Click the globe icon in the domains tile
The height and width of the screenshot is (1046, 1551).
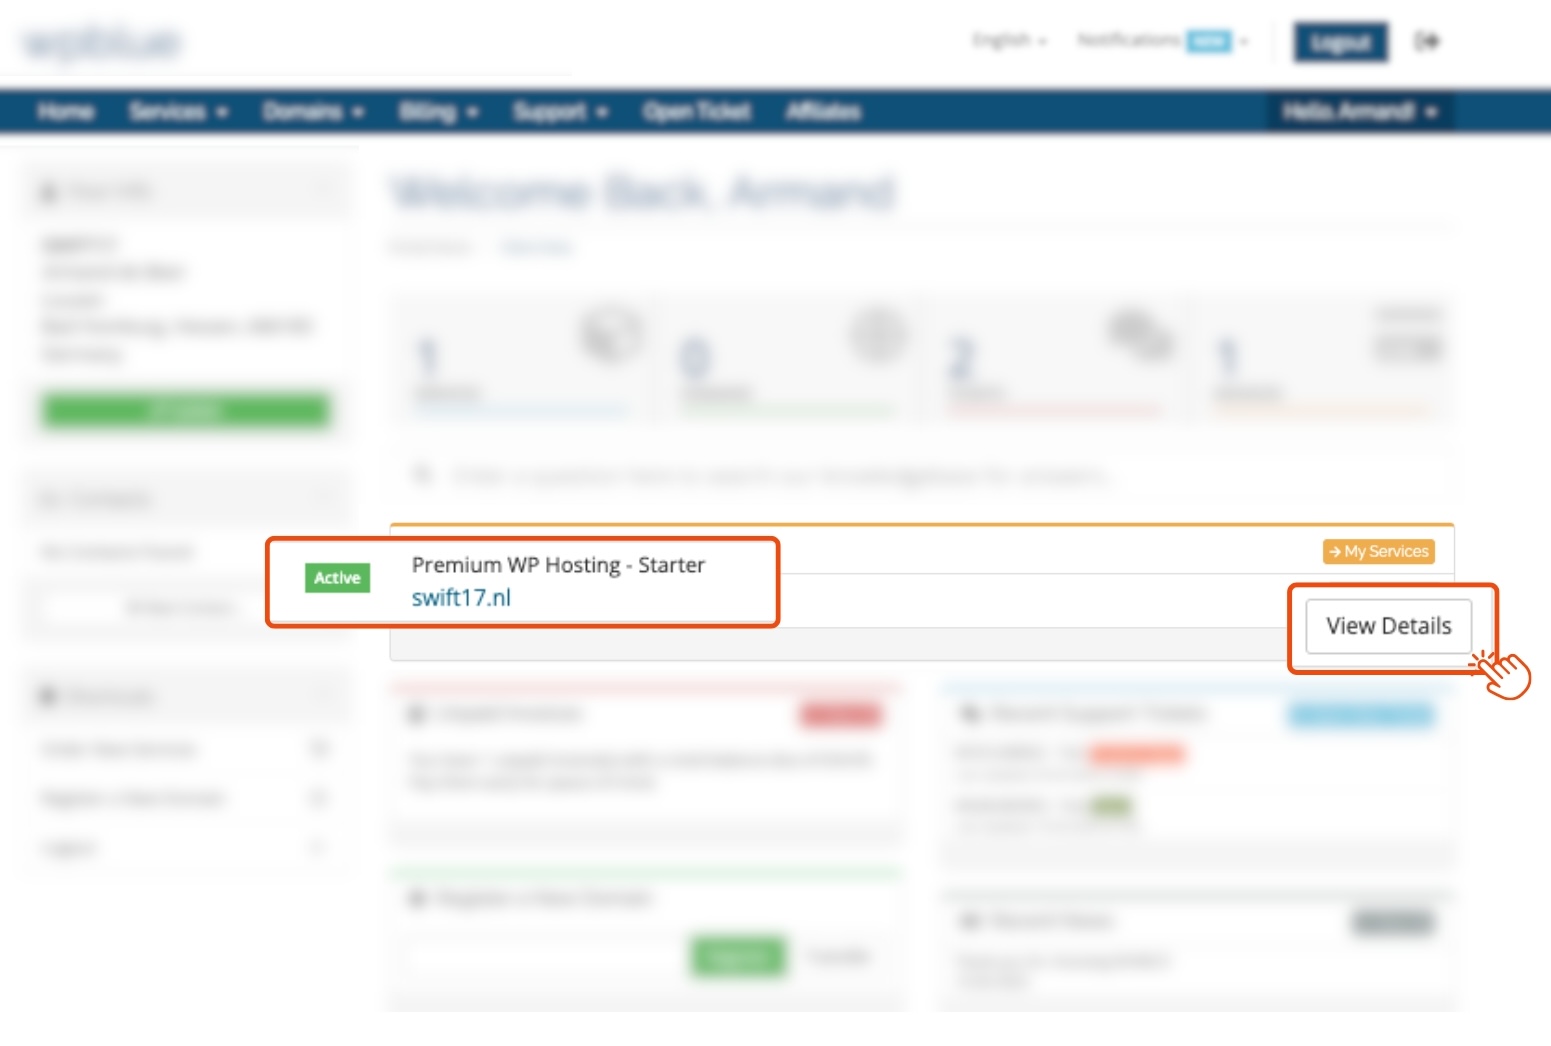click(878, 334)
